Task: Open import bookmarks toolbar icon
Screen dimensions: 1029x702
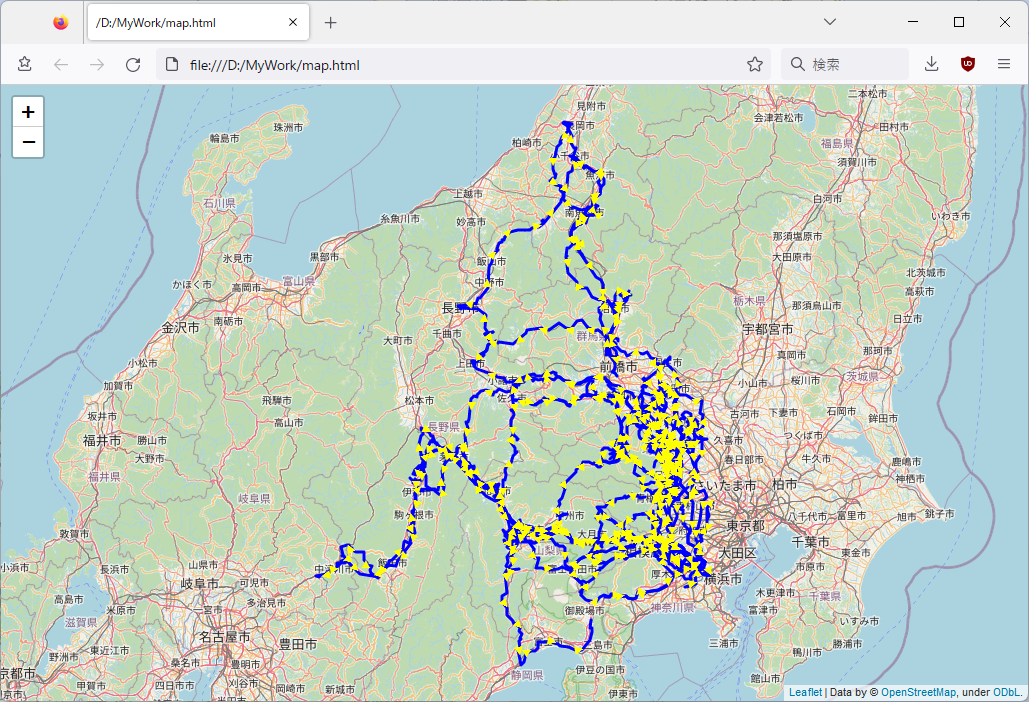Action: point(24,65)
